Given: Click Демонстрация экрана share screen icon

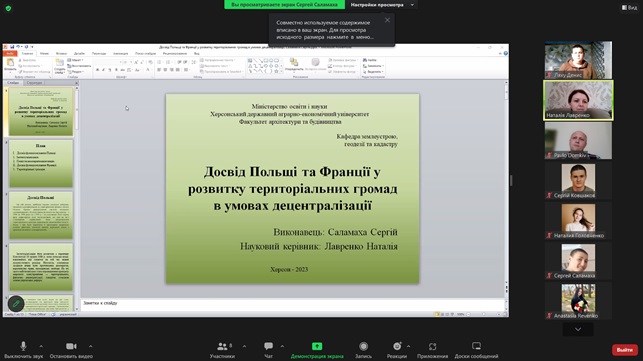Looking at the screenshot, I should tap(317, 346).
